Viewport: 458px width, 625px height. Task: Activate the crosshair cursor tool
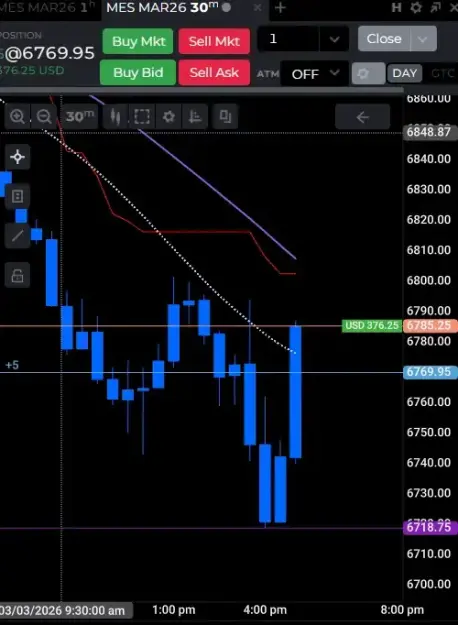[17, 157]
